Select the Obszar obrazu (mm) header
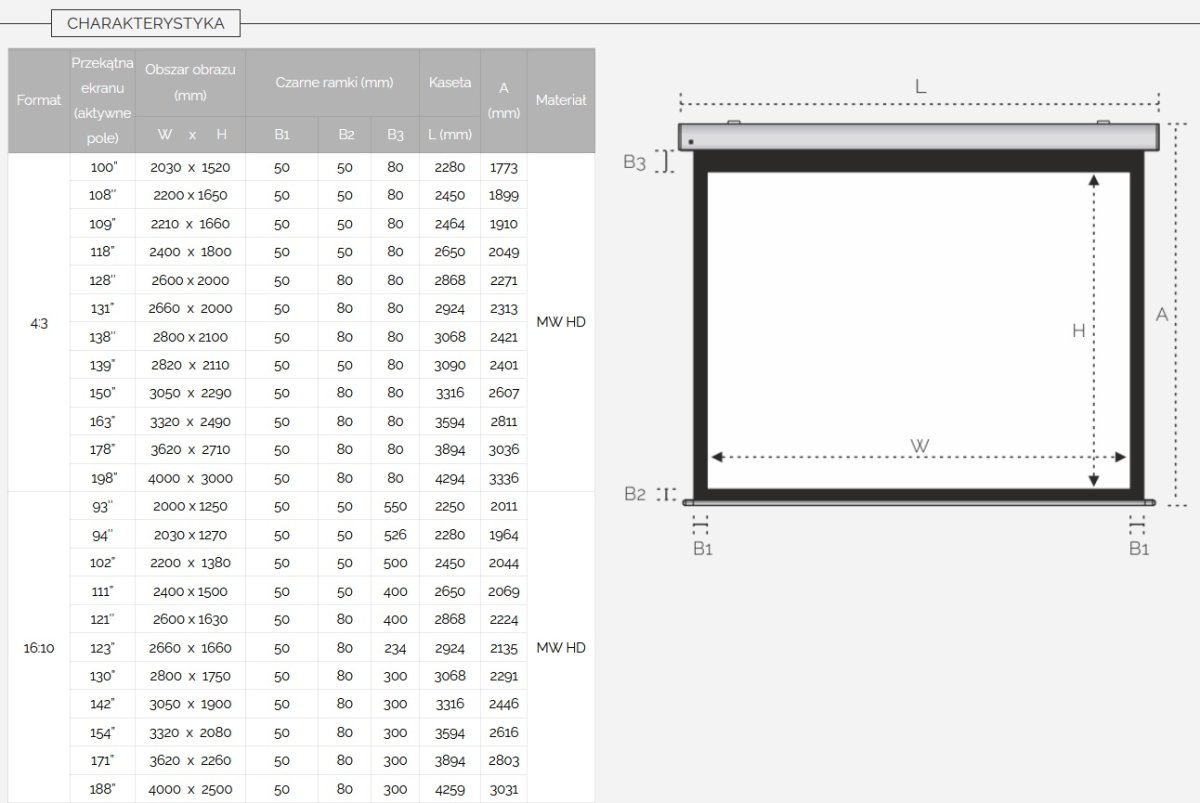 190,82
